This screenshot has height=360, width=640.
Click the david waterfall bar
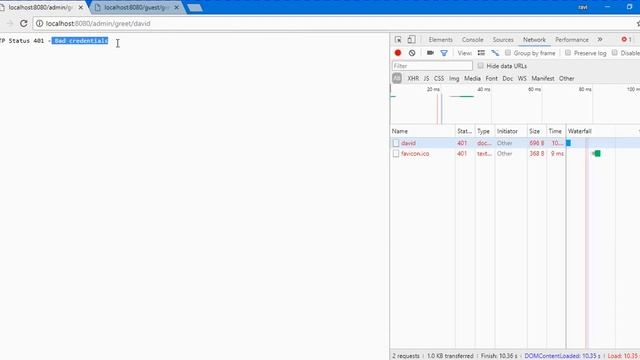(568, 143)
